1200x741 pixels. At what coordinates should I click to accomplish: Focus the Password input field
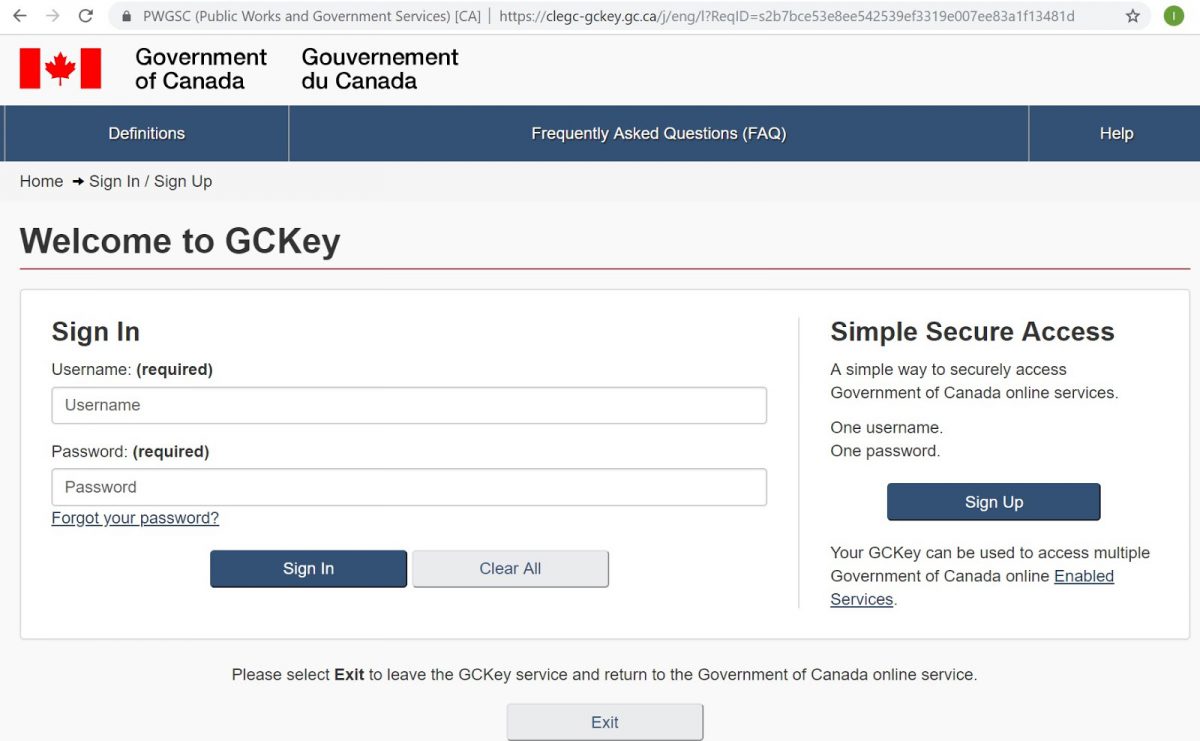(409, 487)
